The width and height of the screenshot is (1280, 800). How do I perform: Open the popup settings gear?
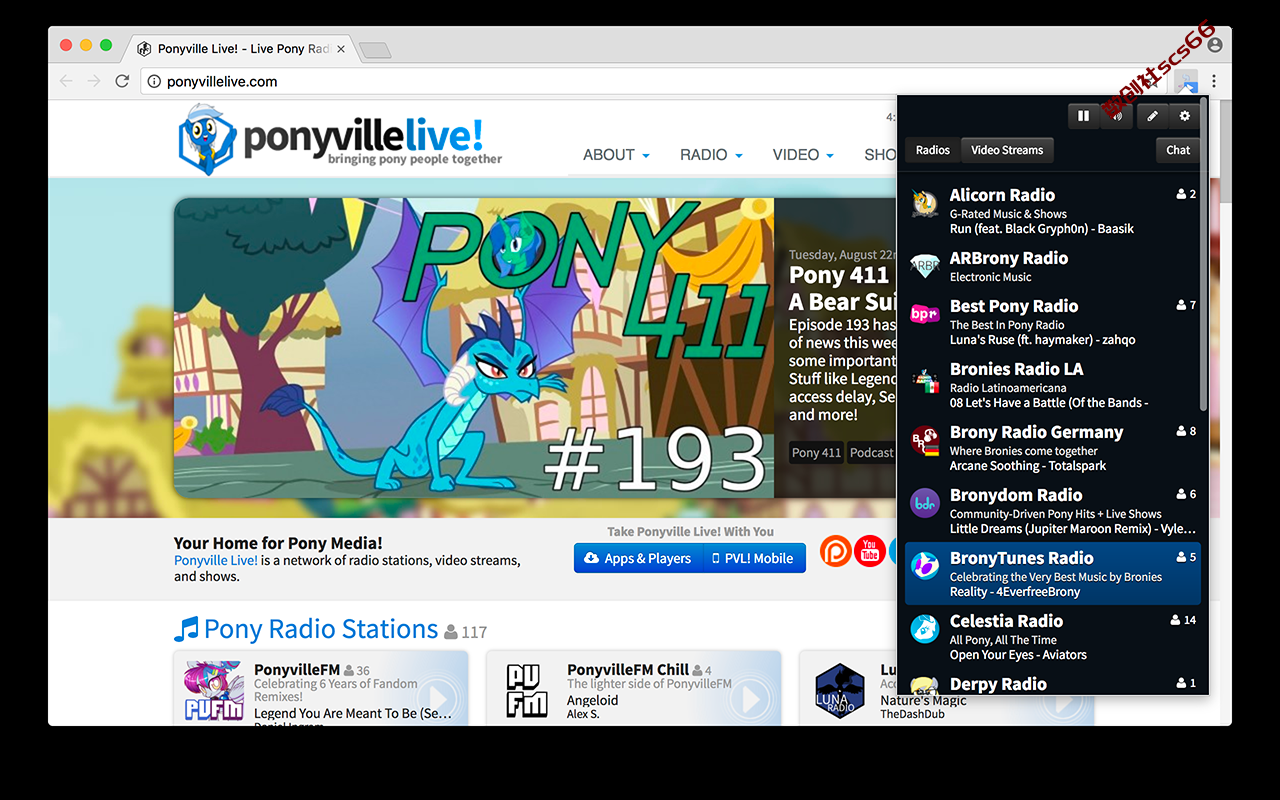click(x=1185, y=116)
